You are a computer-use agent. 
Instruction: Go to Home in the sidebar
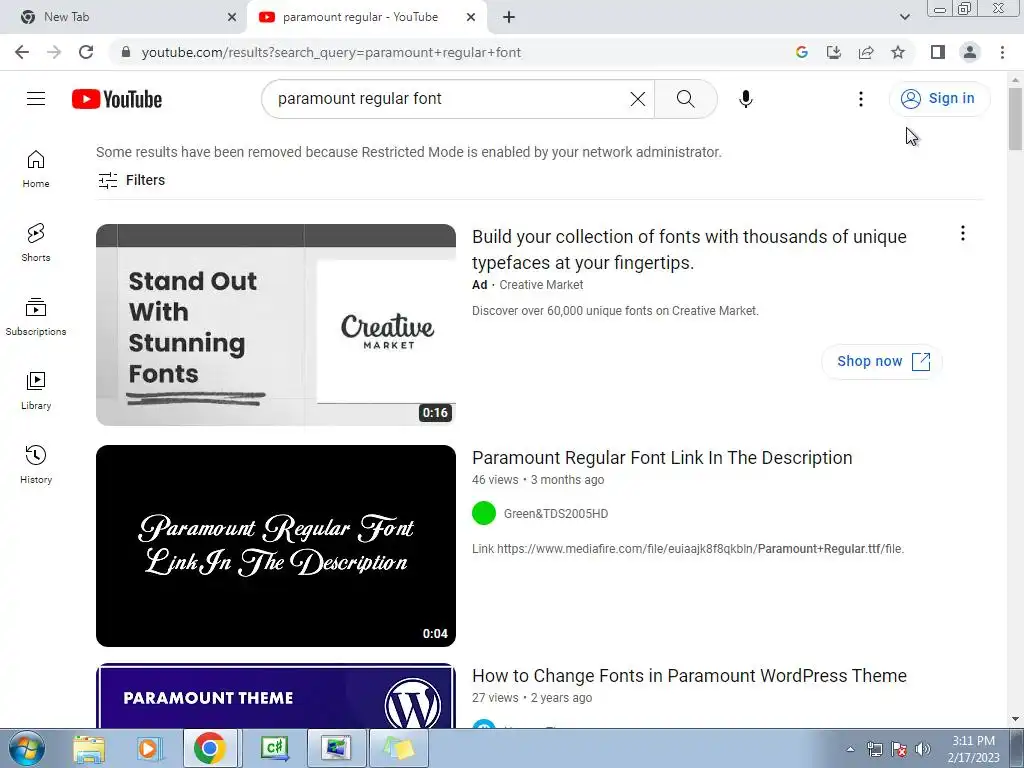tap(36, 168)
